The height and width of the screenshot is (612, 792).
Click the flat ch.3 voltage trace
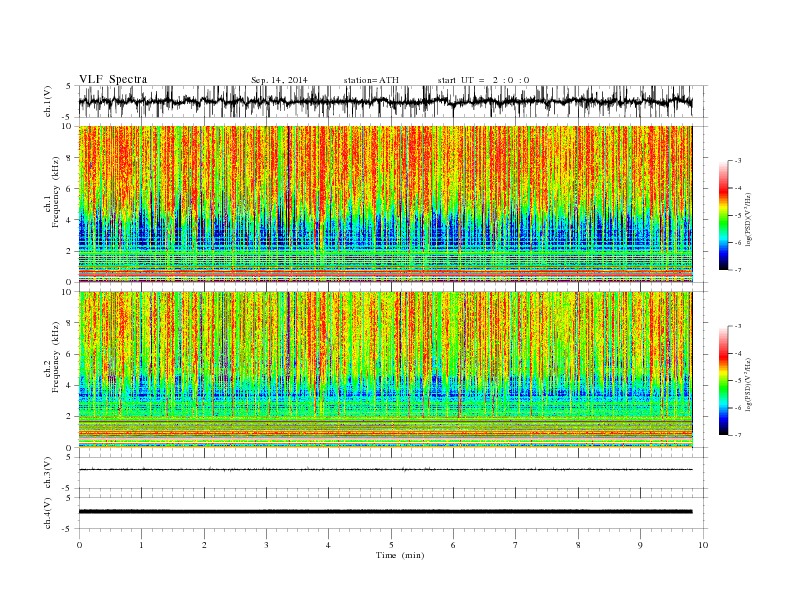pyautogui.click(x=386, y=470)
